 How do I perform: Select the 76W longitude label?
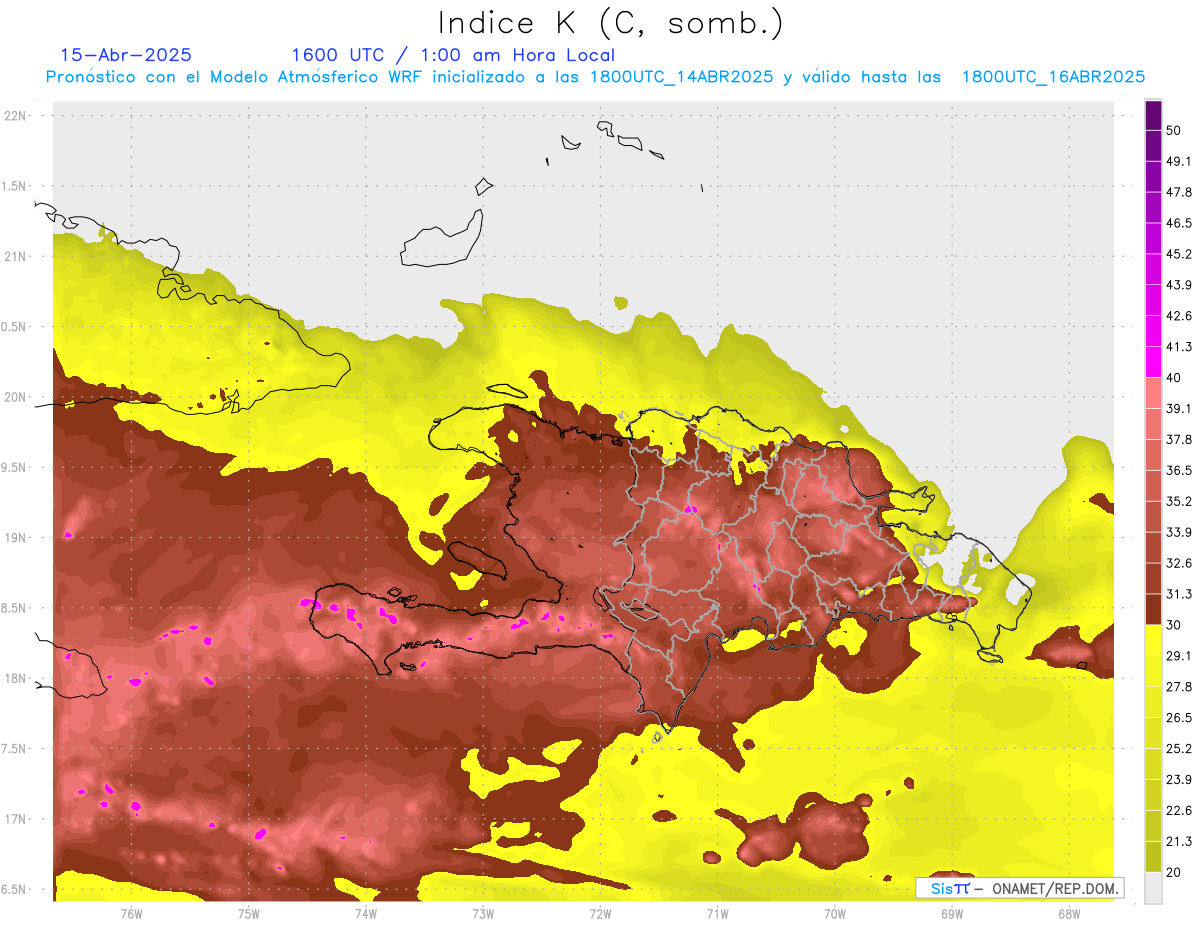coord(131,913)
